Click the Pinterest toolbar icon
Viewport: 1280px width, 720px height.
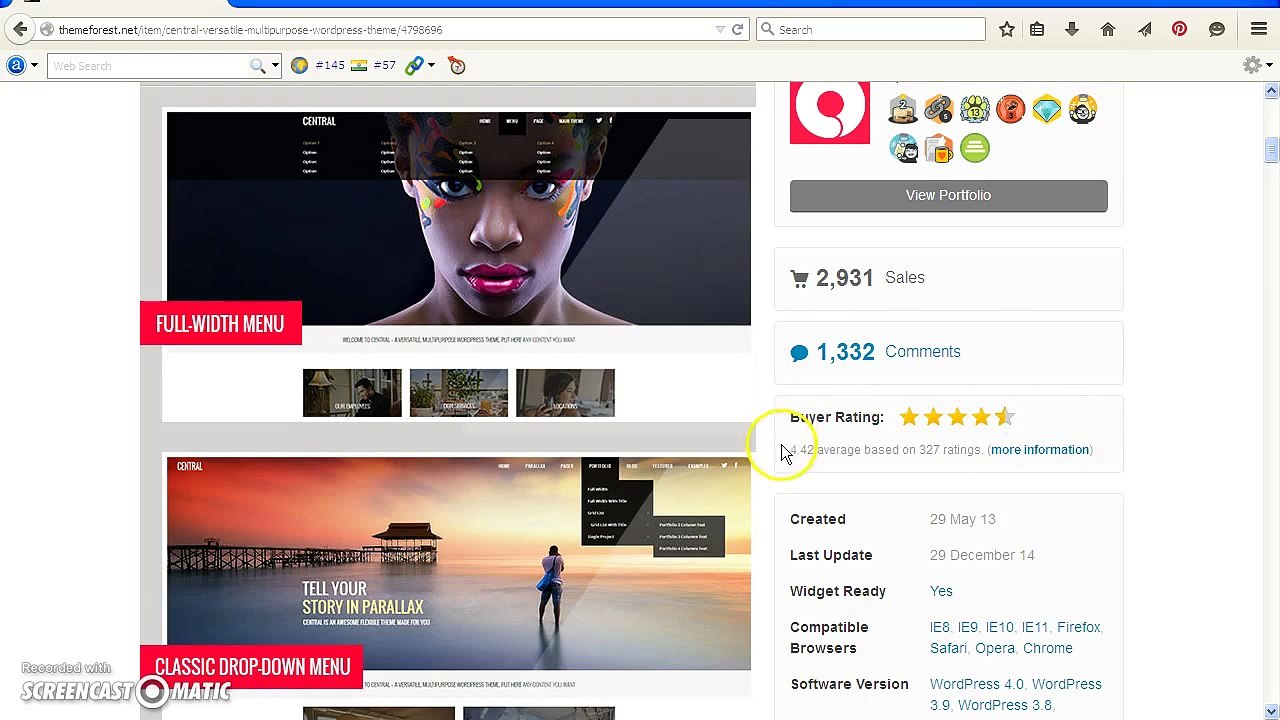1180,30
